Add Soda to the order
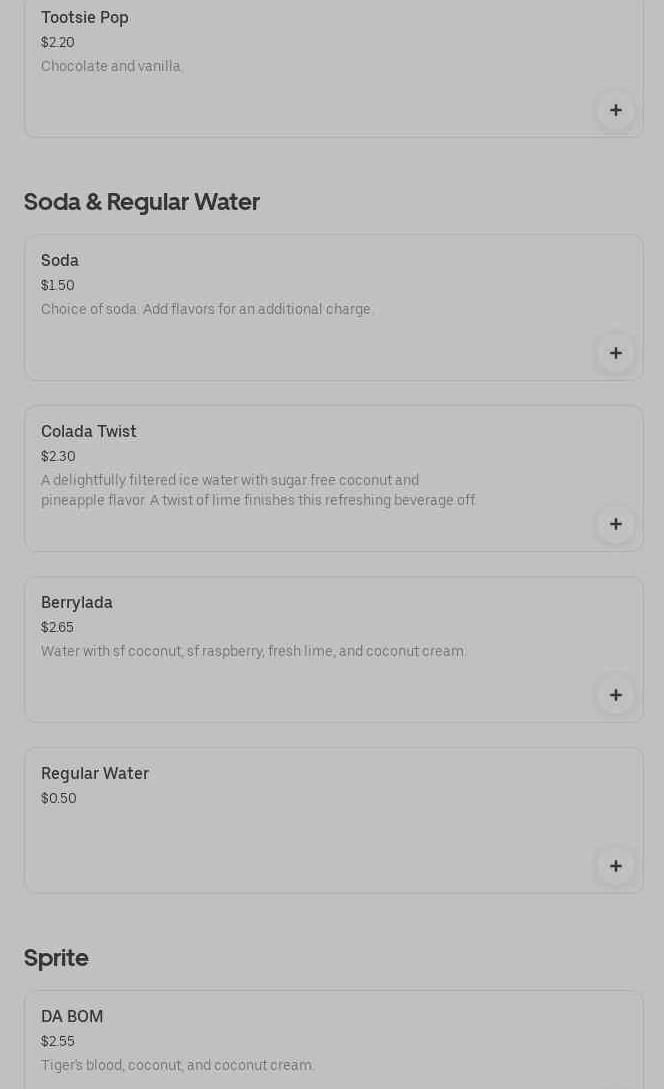This screenshot has width=664, height=1089. pos(616,353)
